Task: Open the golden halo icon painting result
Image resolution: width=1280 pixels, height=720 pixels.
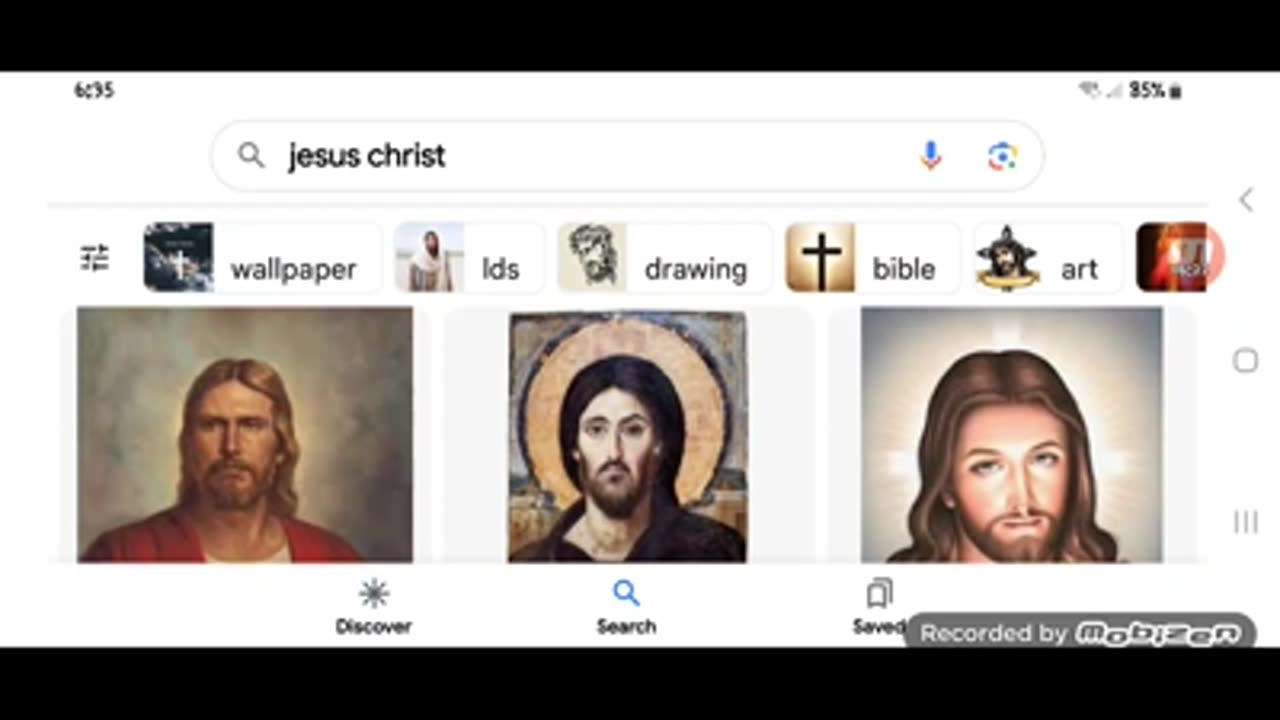Action: point(627,436)
